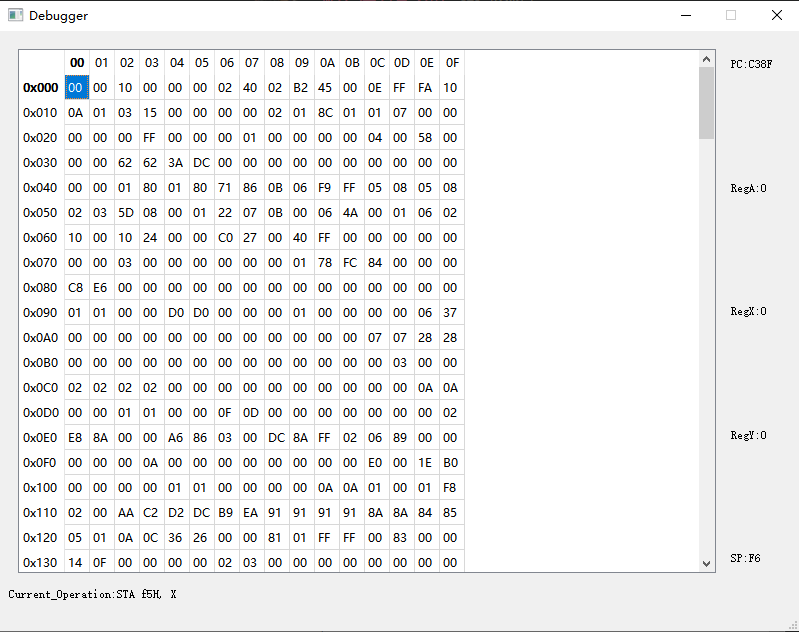
Task: Select row header 0x010
Action: click(x=42, y=113)
